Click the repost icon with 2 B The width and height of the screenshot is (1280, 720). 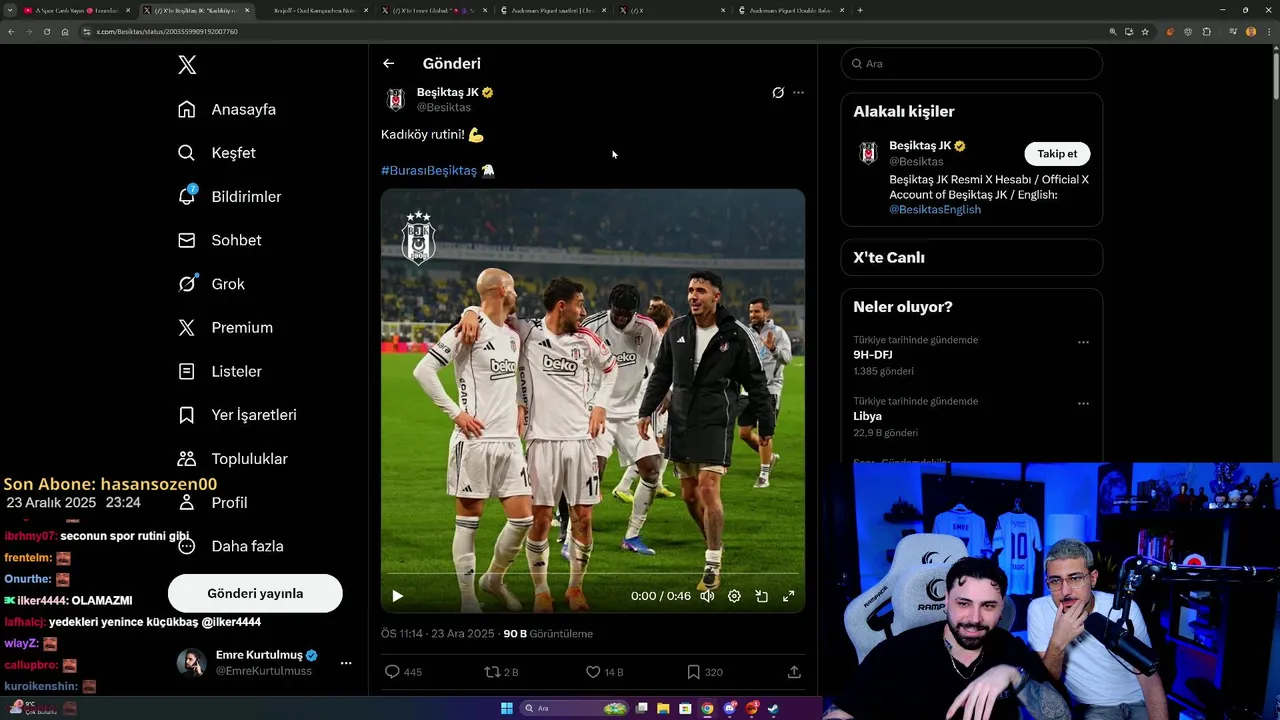point(501,672)
